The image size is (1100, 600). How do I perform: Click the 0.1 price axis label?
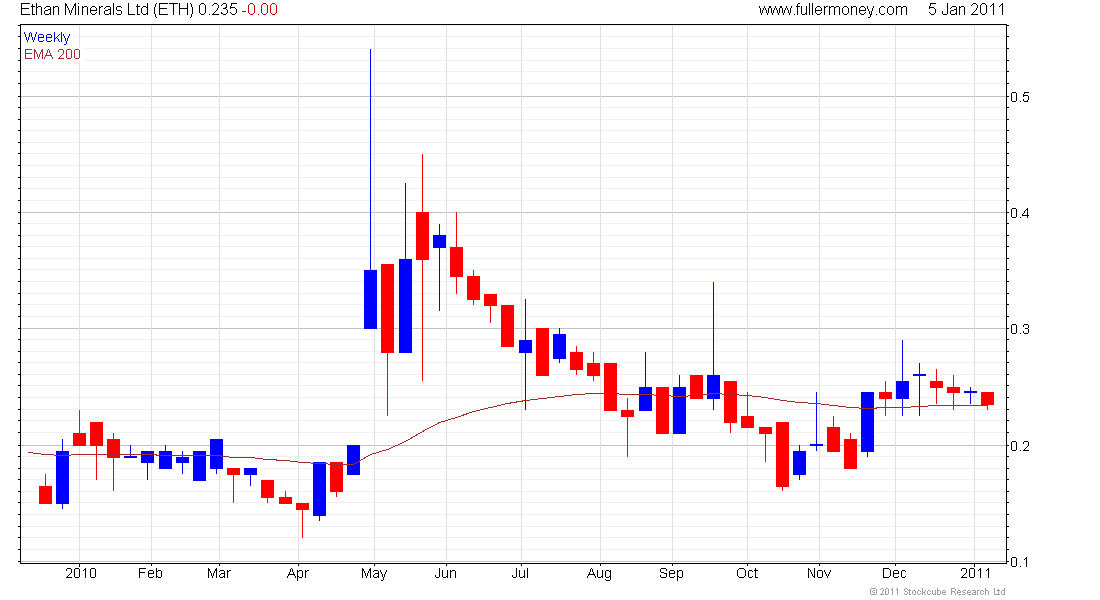click(1020, 561)
